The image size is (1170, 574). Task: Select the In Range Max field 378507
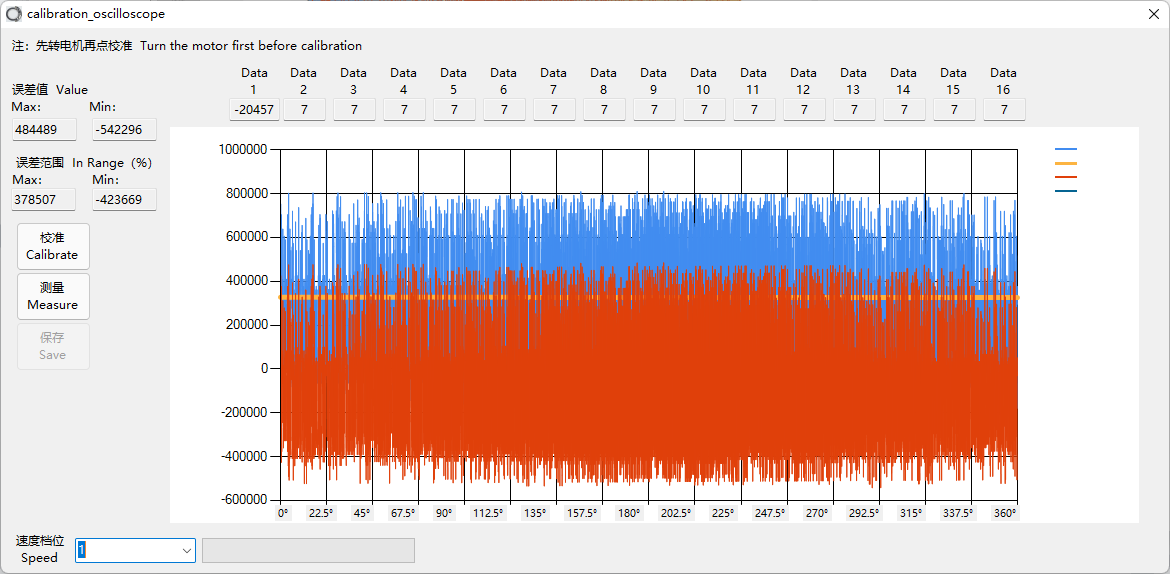point(44,200)
